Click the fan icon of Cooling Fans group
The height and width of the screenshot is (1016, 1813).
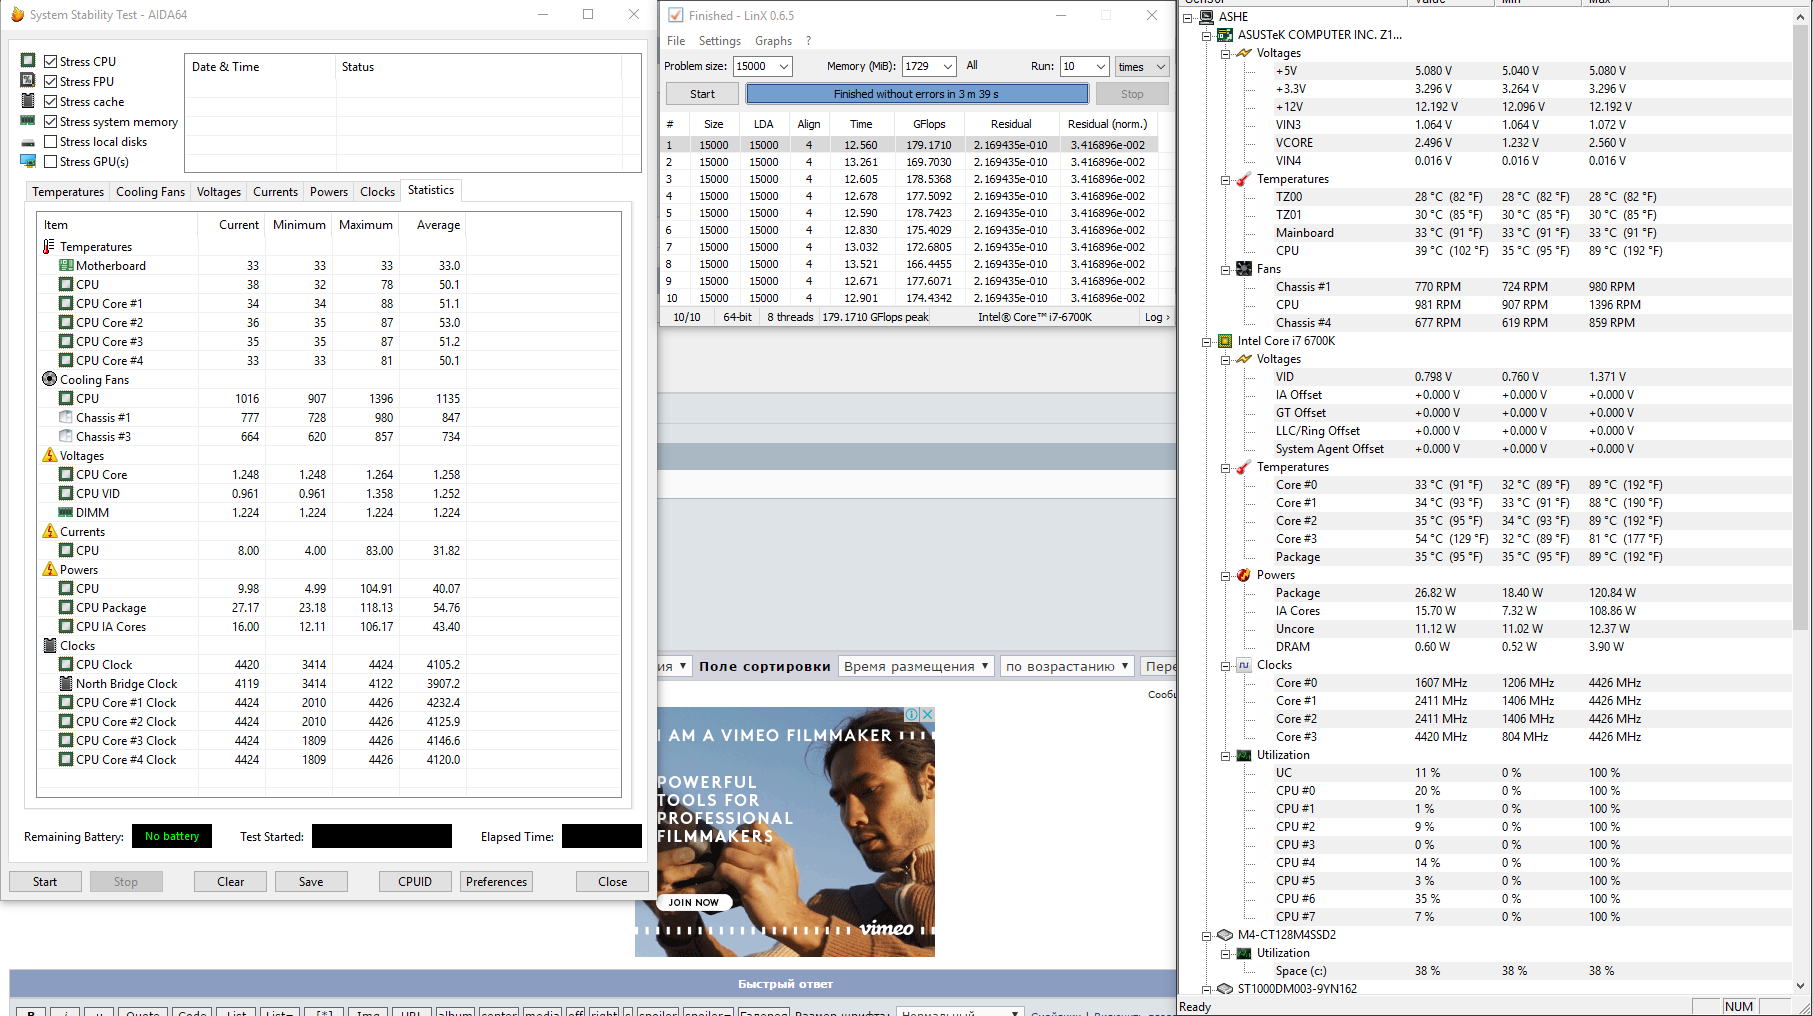point(49,379)
